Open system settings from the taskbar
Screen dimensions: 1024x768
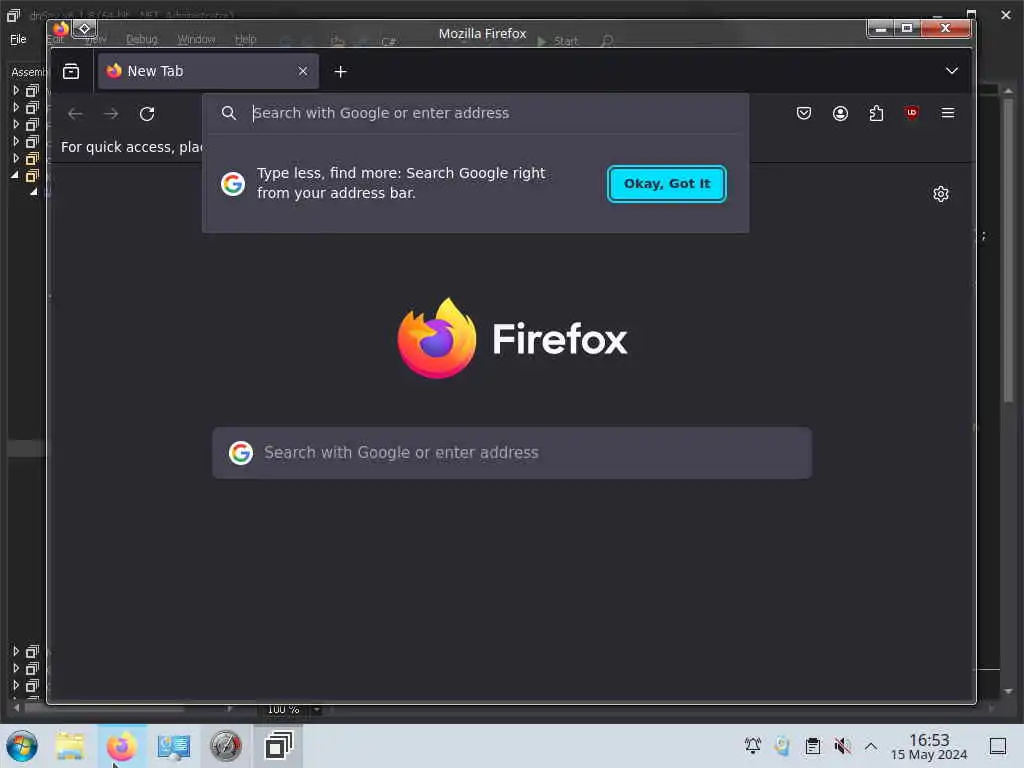coord(174,746)
